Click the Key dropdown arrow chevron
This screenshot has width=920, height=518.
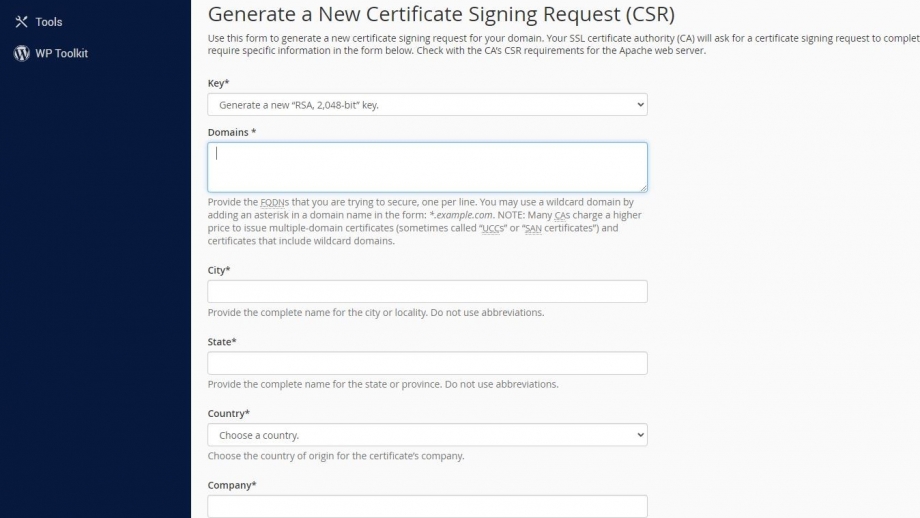640,105
